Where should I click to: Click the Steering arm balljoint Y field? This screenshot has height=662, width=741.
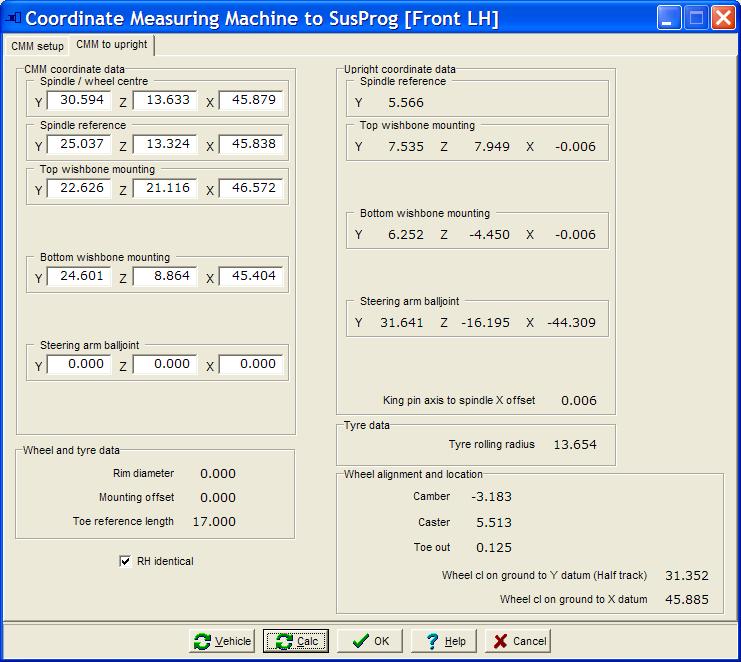point(79,364)
